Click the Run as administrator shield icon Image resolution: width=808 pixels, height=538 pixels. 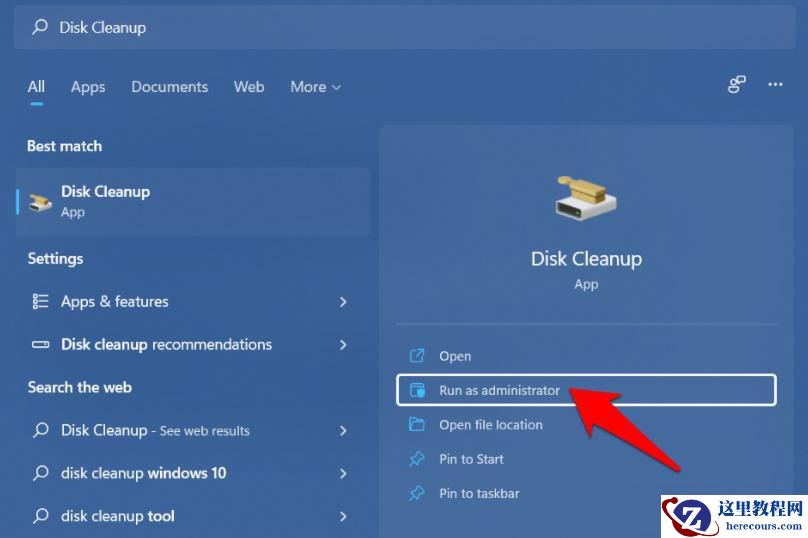417,390
